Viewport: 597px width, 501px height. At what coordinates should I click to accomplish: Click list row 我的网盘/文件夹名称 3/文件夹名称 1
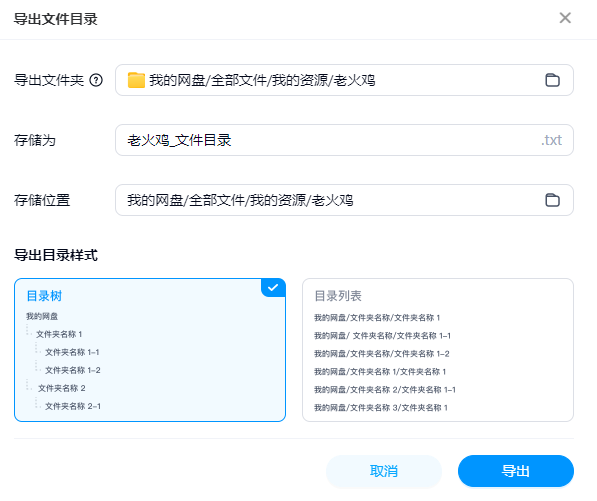coord(381,408)
